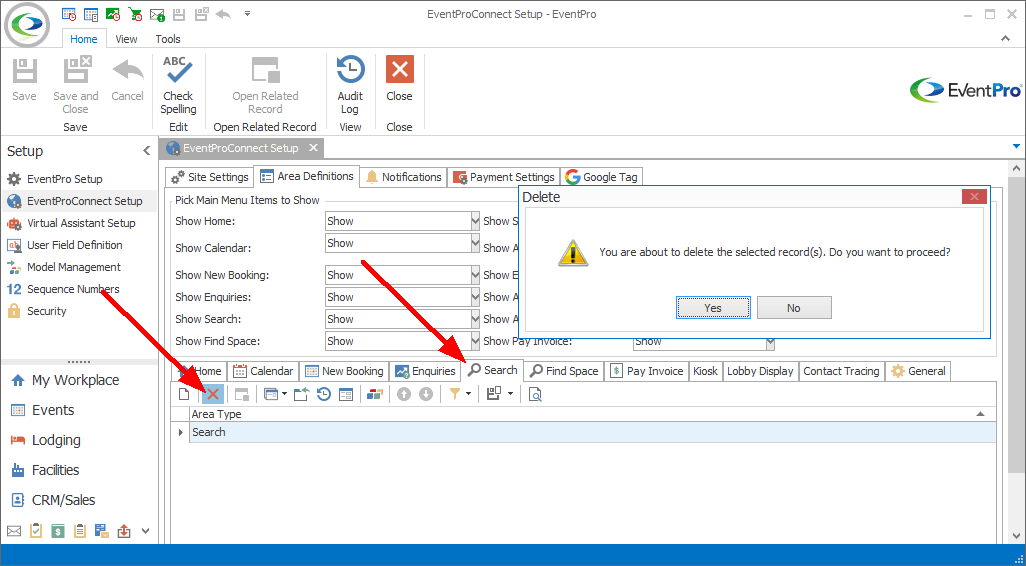Close the EventProConnect Setup document tab
The width and height of the screenshot is (1026, 566).
(313, 148)
